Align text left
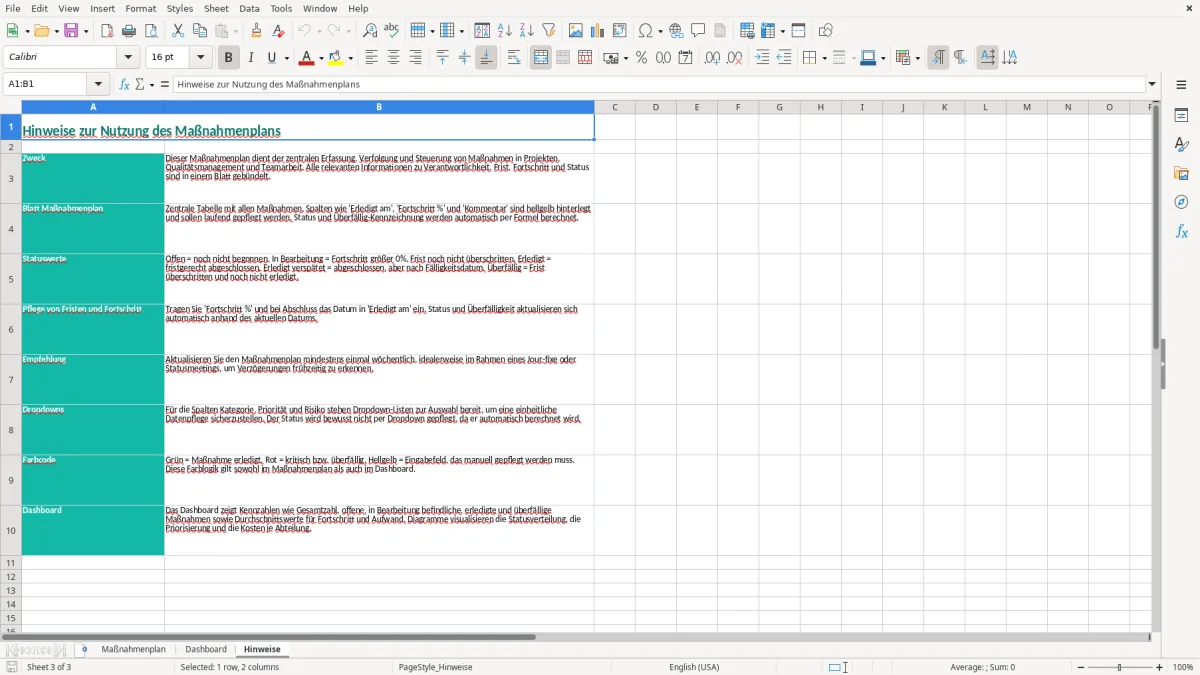This screenshot has height=675, width=1200. coord(371,58)
